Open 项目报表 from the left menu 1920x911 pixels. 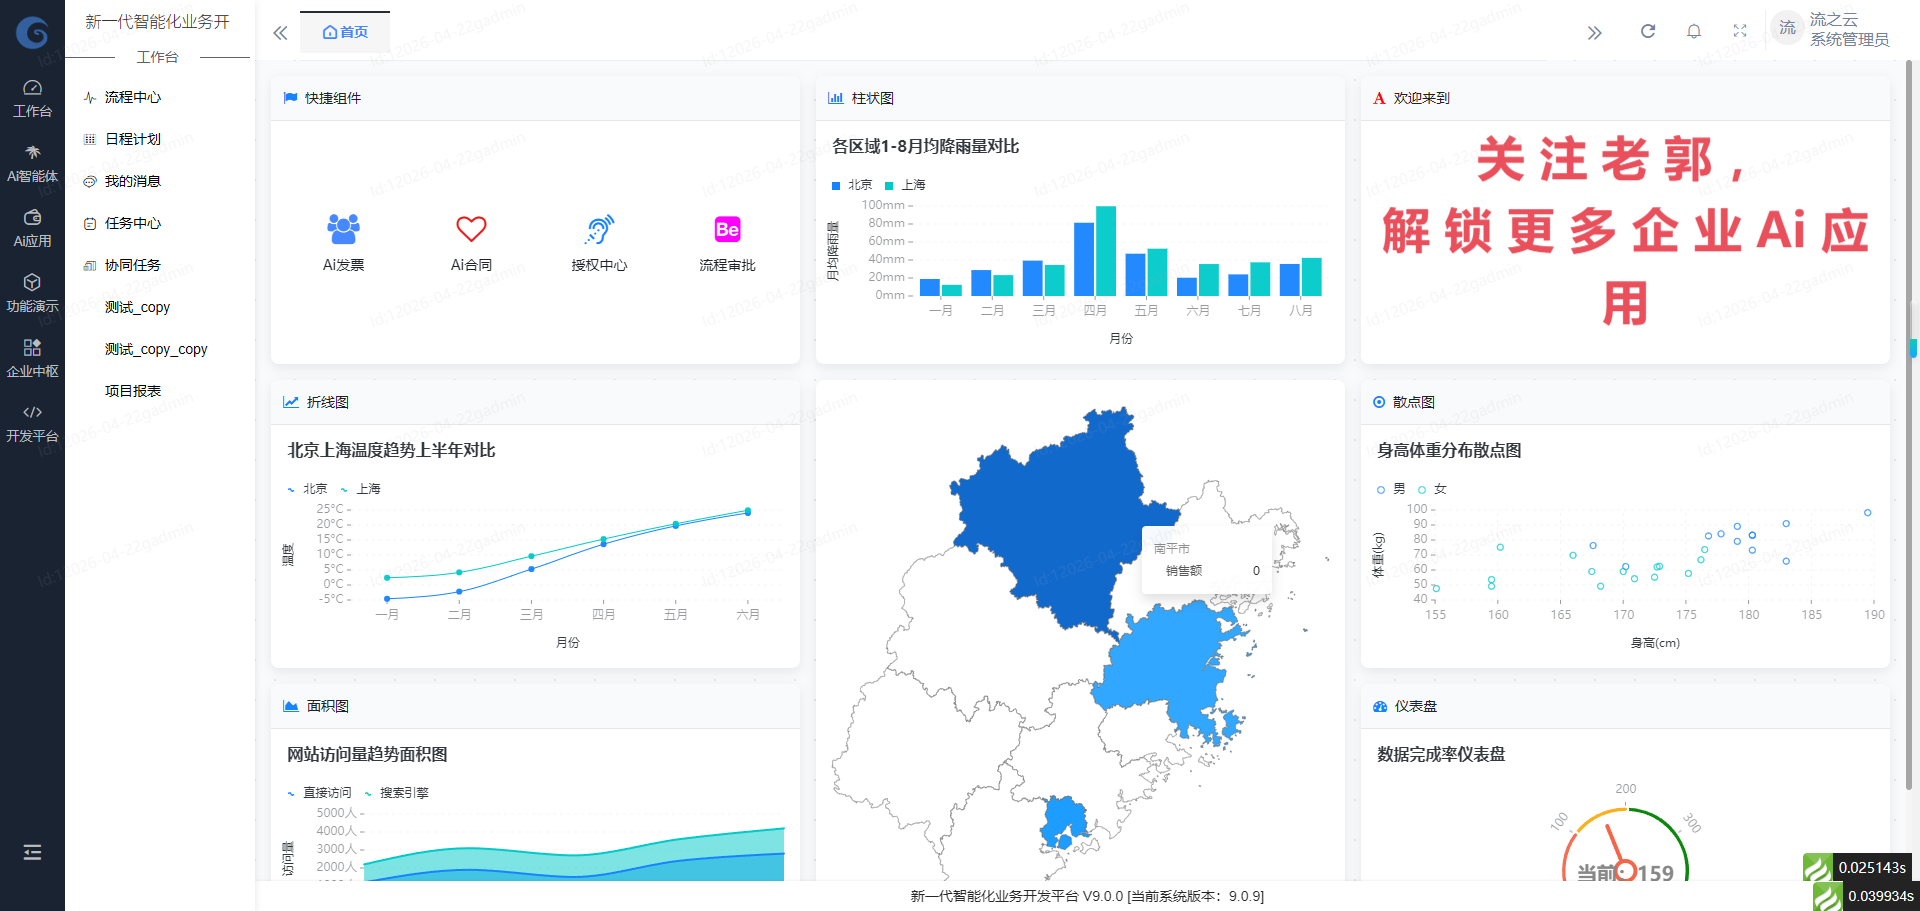[133, 390]
